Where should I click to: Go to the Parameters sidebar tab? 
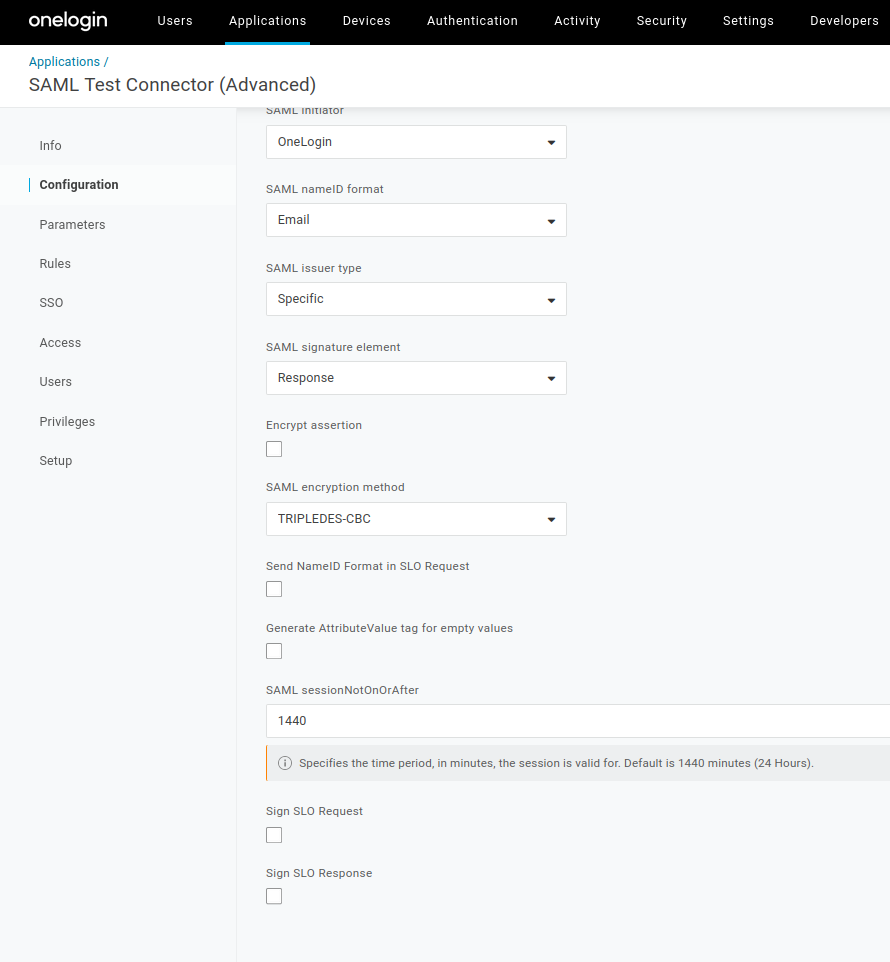(72, 225)
